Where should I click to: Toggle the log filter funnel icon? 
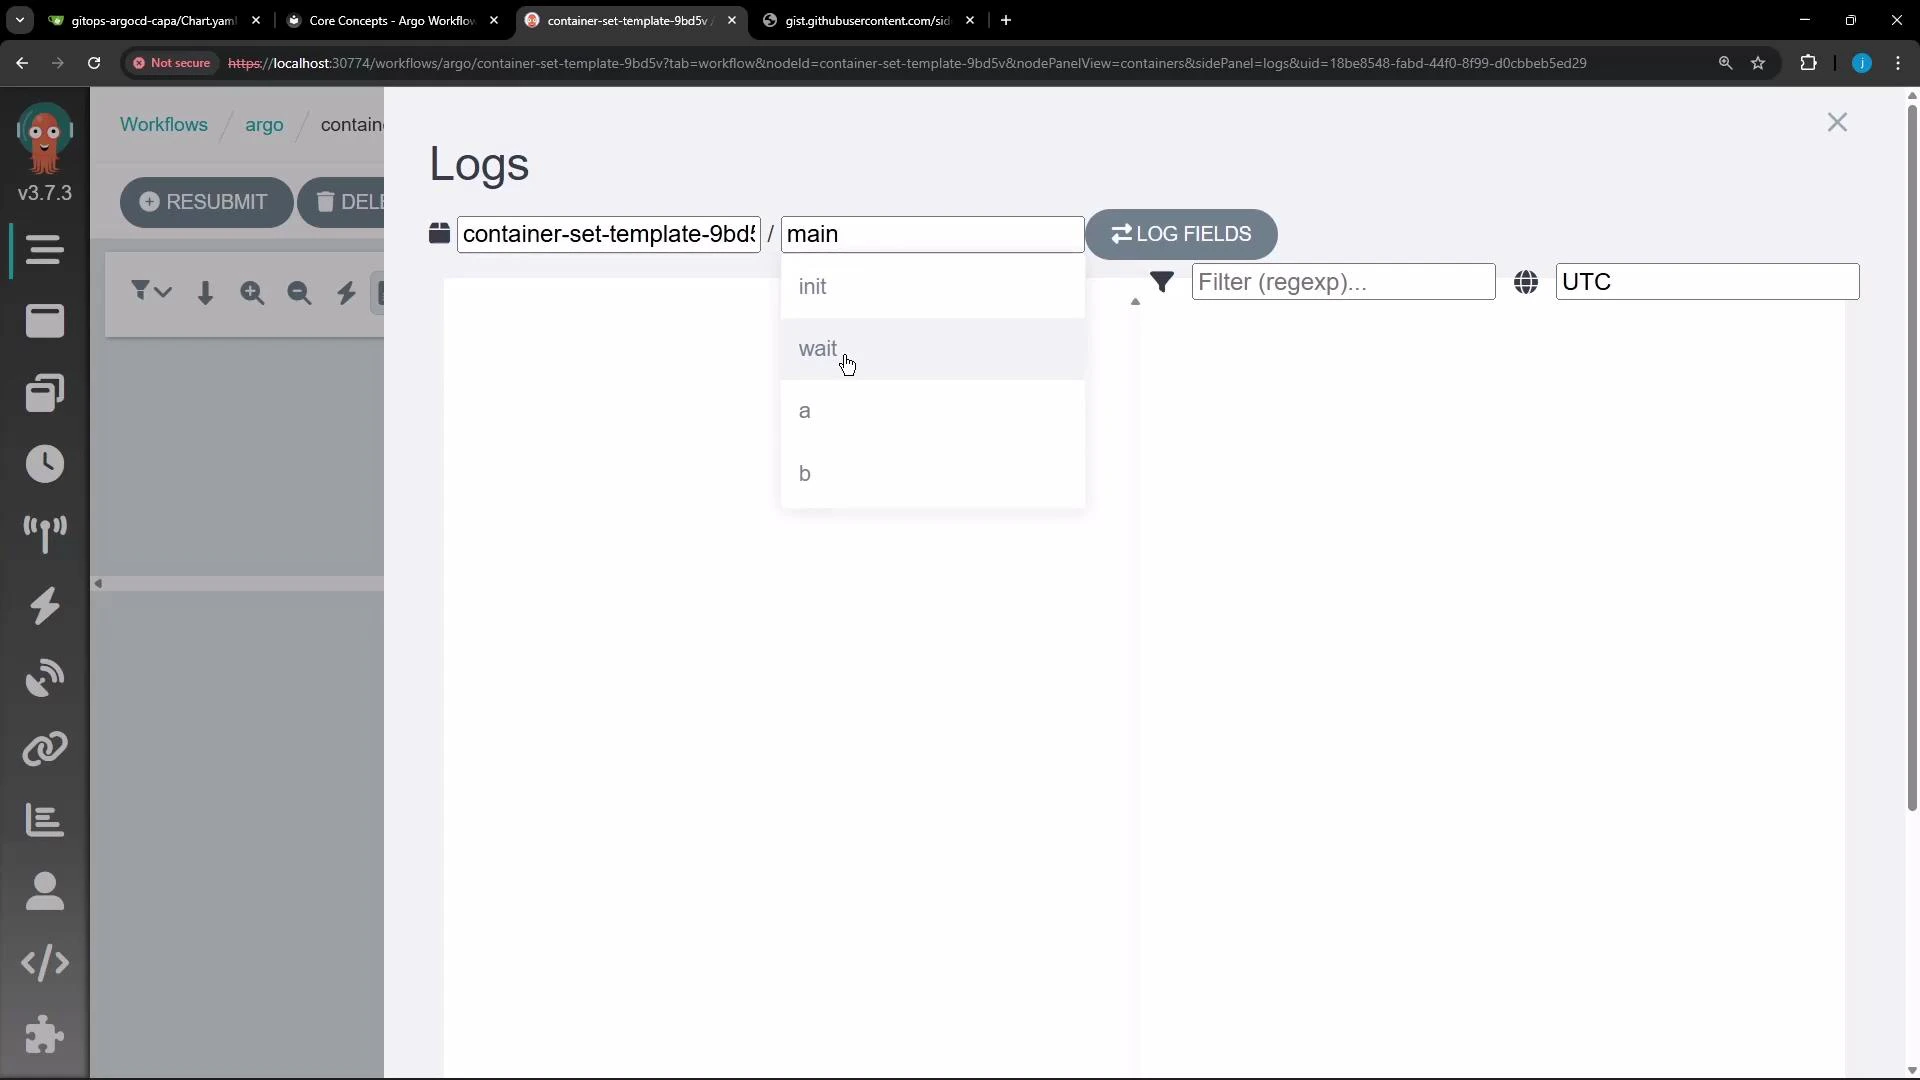click(1163, 282)
